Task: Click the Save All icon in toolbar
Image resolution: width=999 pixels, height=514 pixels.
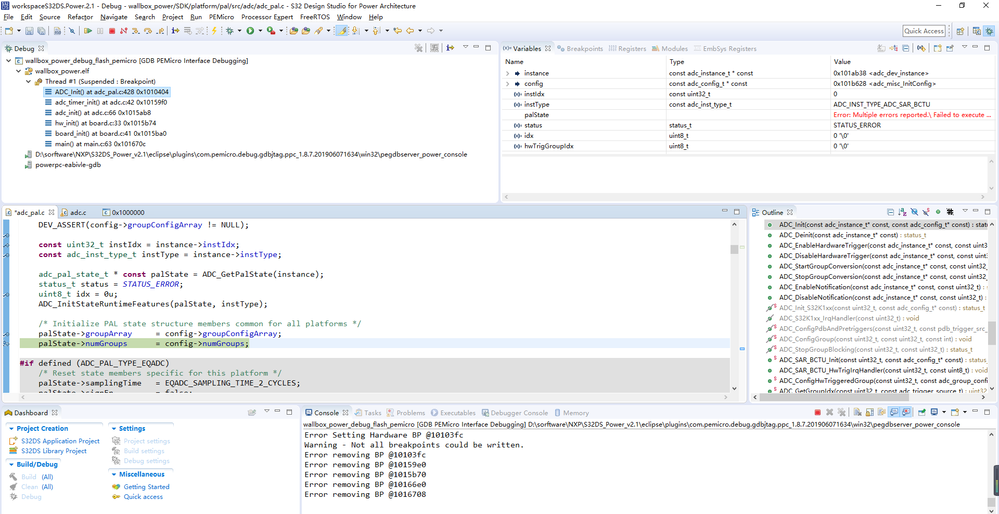Action: (x=41, y=31)
